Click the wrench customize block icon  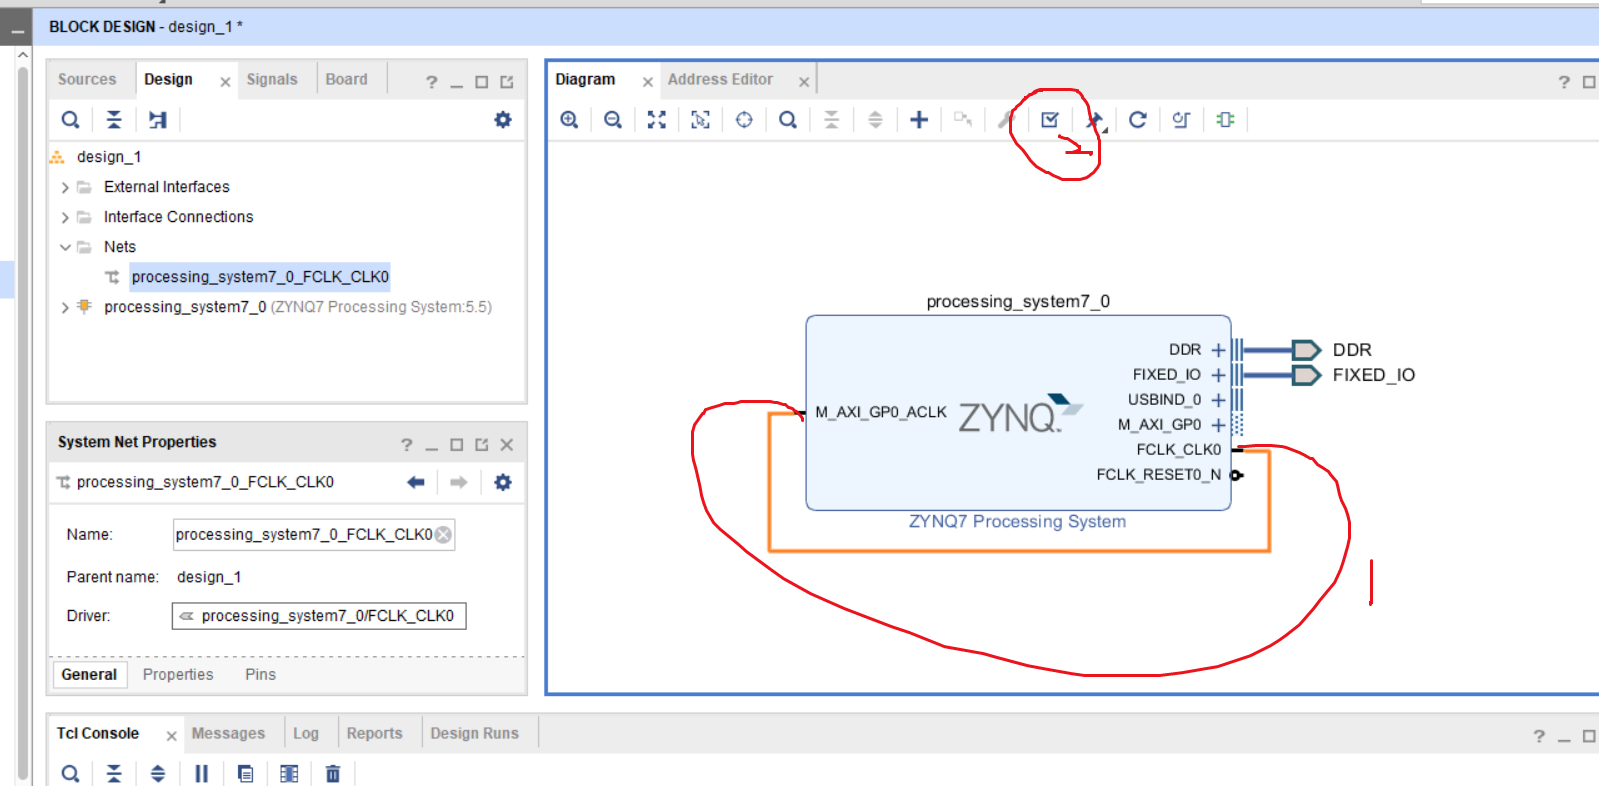point(1005,120)
